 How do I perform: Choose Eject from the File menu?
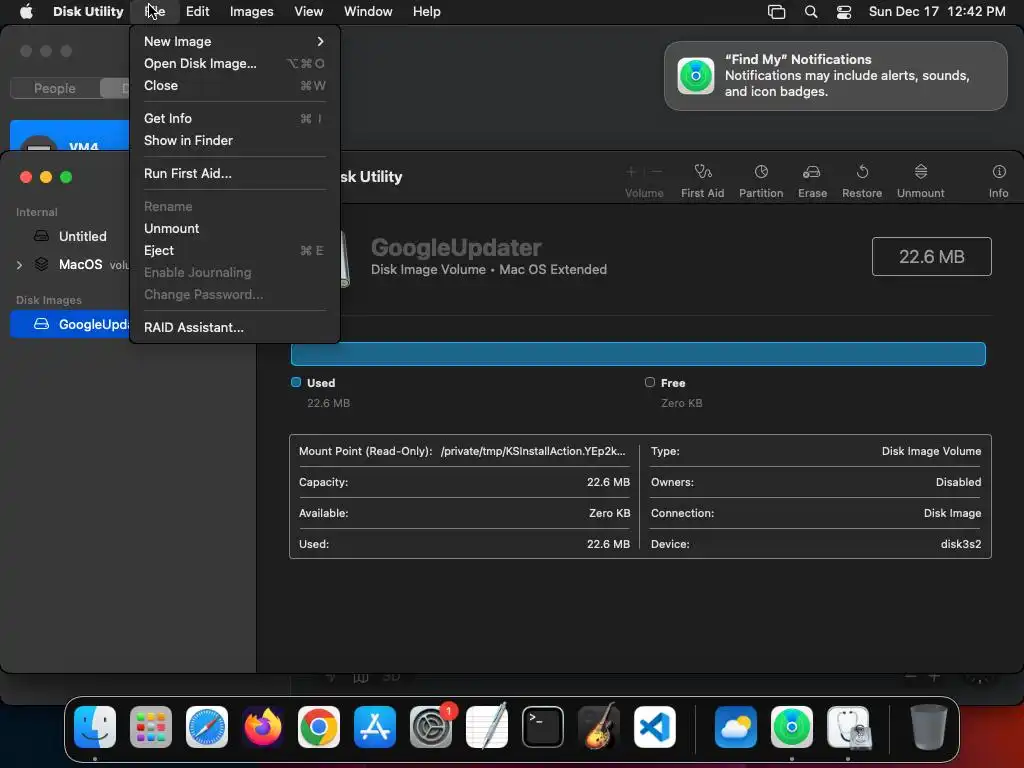(x=234, y=251)
